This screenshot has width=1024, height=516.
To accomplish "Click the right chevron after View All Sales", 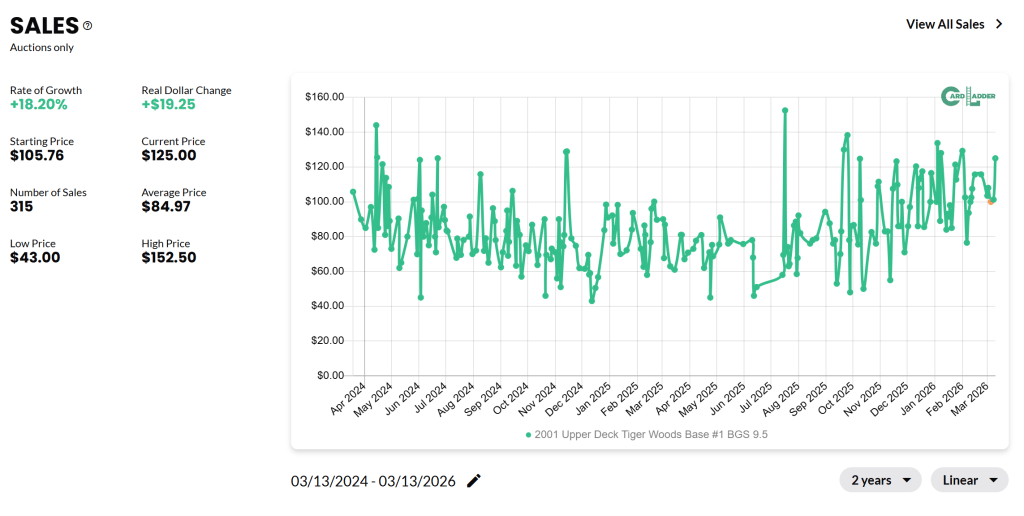I will (999, 24).
